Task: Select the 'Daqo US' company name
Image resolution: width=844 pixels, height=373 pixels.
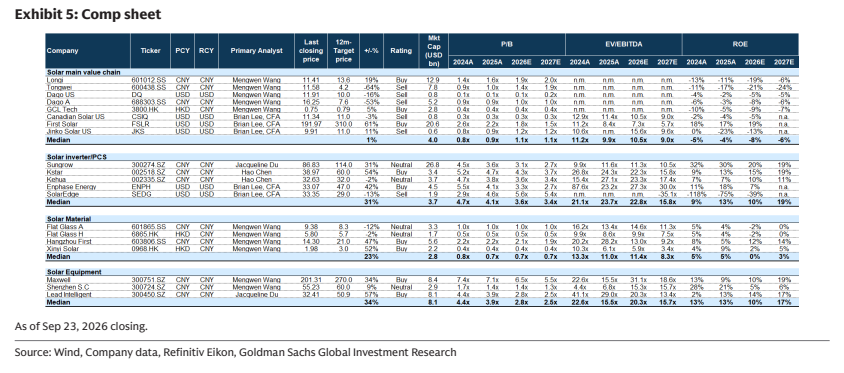Action: 59,94
